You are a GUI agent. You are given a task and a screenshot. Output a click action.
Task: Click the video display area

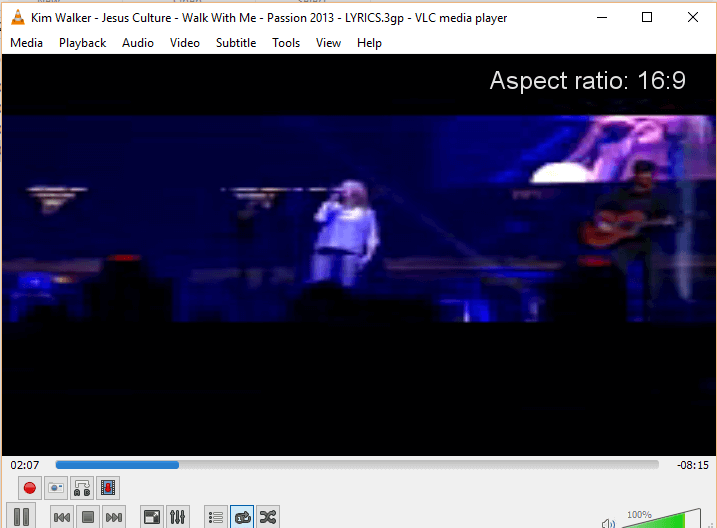(x=358, y=255)
